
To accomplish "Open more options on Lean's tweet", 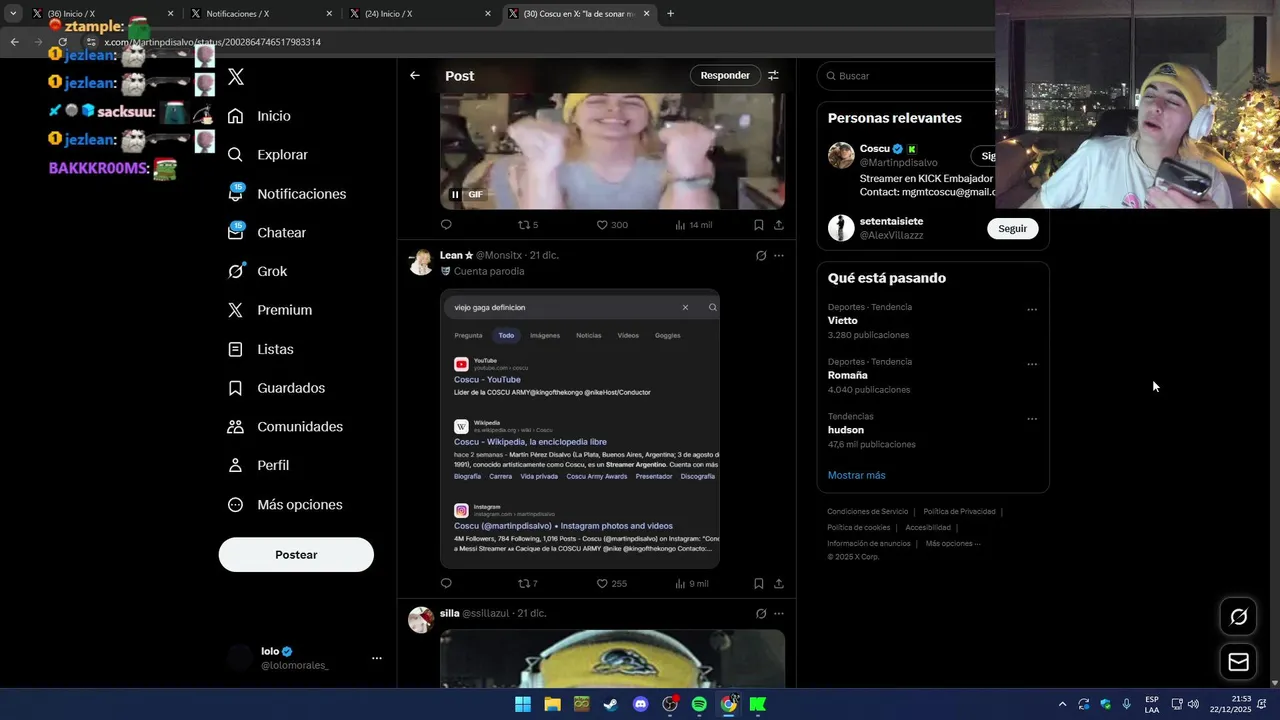I will 779,256.
